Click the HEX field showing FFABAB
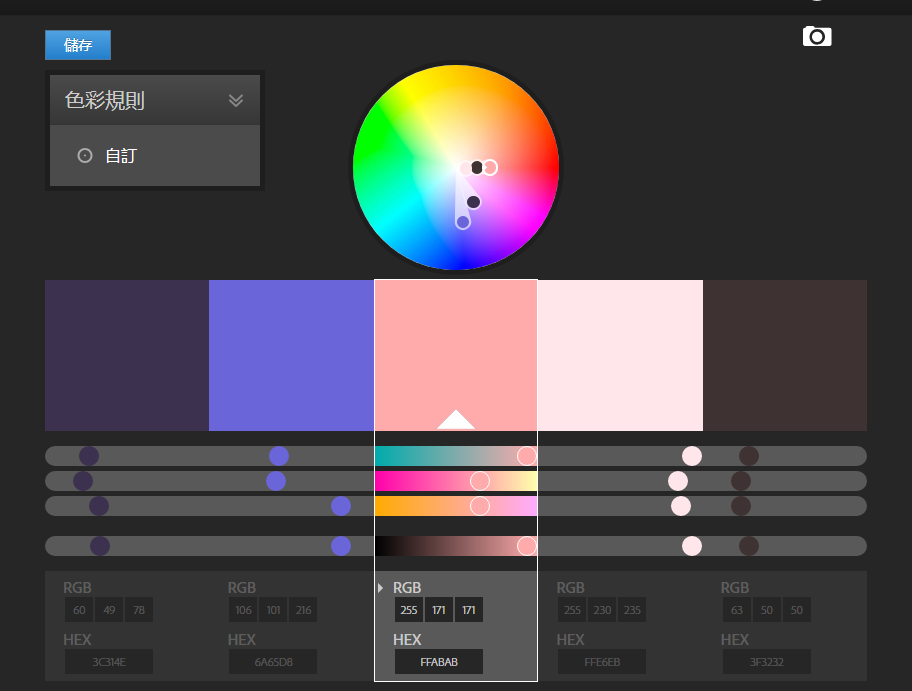Screen dimensions: 912x691 click(439, 662)
